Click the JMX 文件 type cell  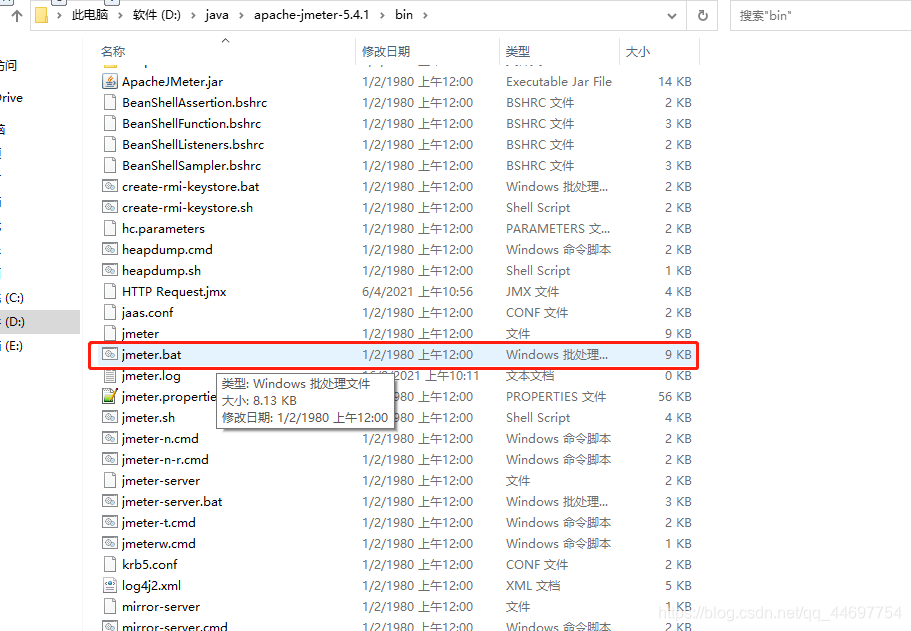click(532, 292)
